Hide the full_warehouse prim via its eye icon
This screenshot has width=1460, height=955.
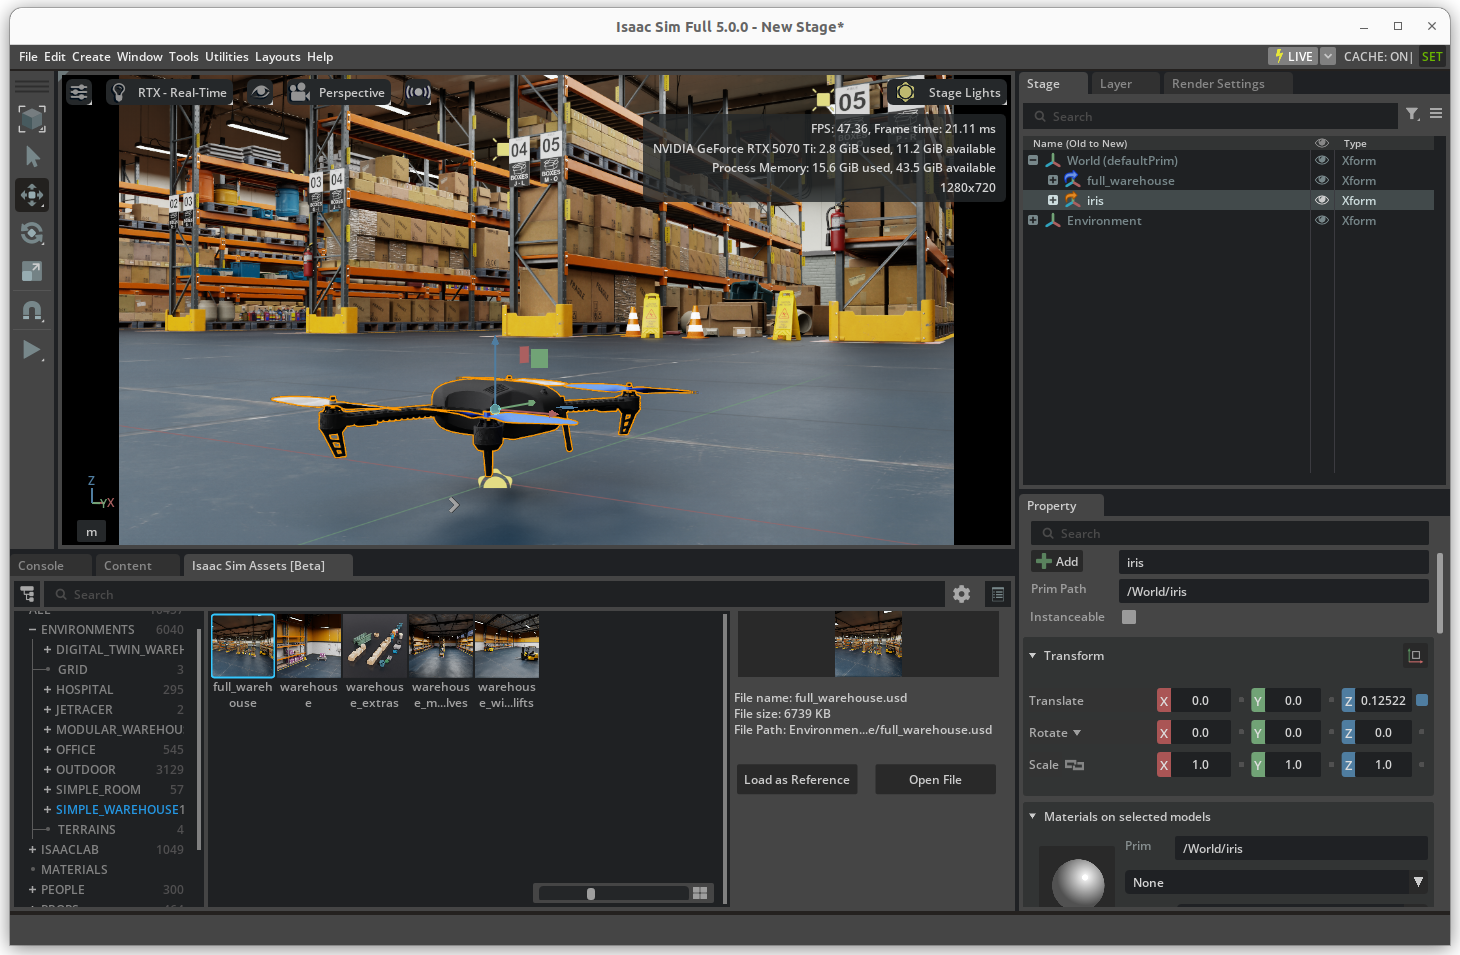click(1321, 180)
